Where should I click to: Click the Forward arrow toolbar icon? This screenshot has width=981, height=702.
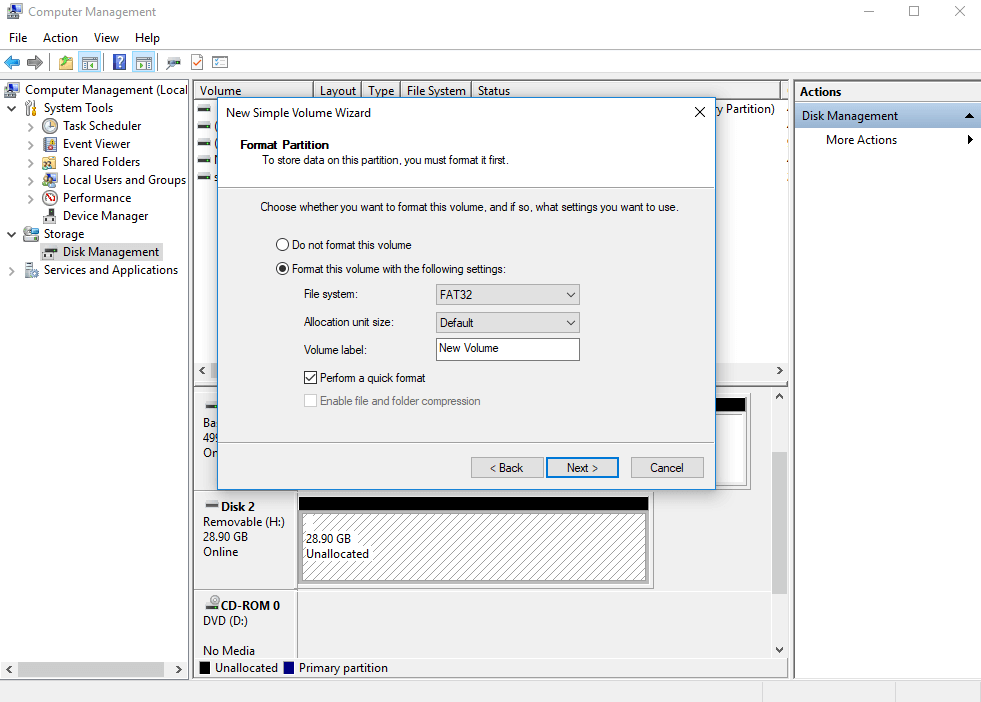(35, 63)
